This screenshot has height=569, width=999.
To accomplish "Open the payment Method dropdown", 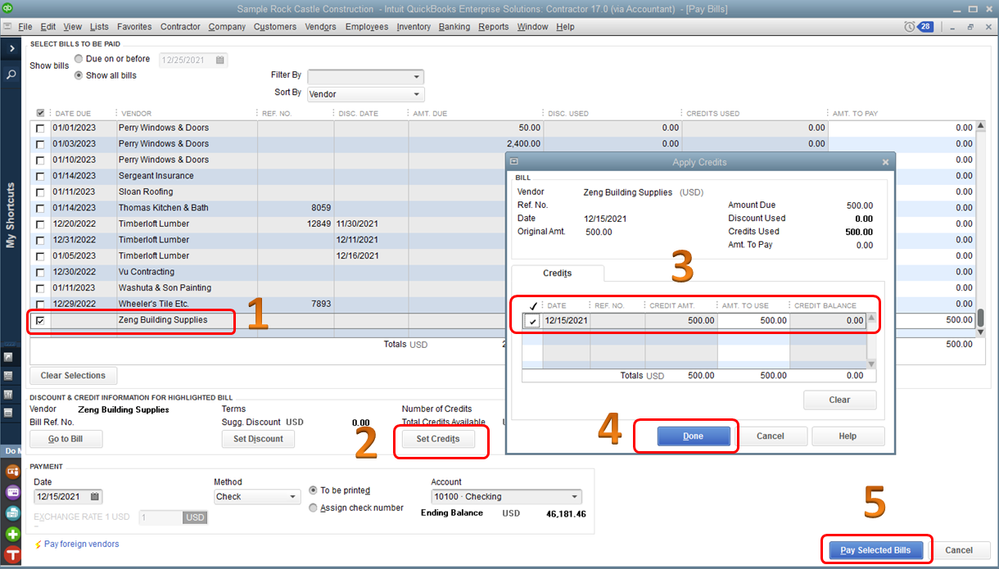I will click(x=257, y=496).
